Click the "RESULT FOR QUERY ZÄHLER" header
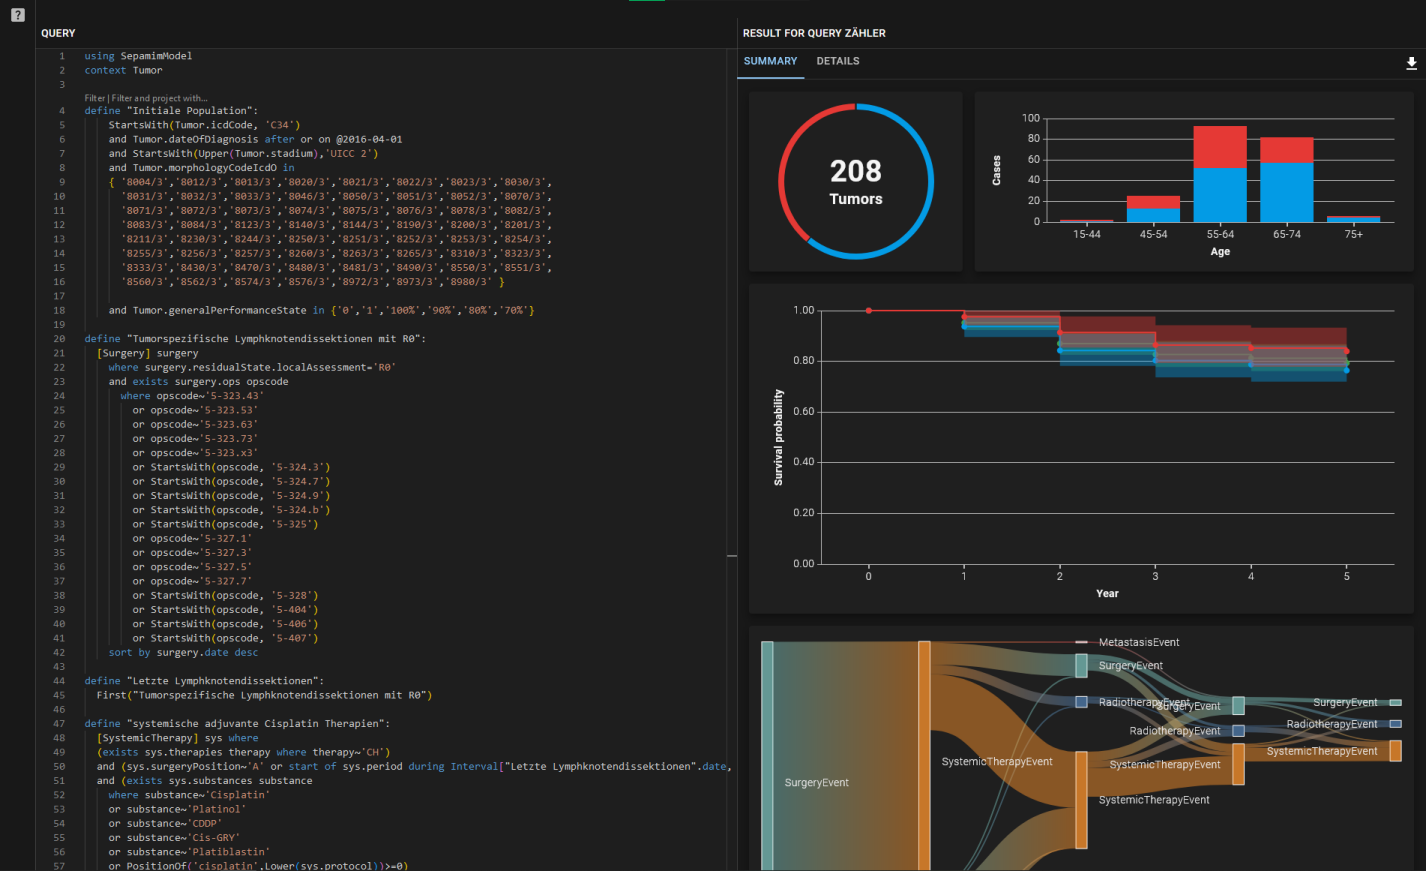Image resolution: width=1426 pixels, height=871 pixels. 814,33
